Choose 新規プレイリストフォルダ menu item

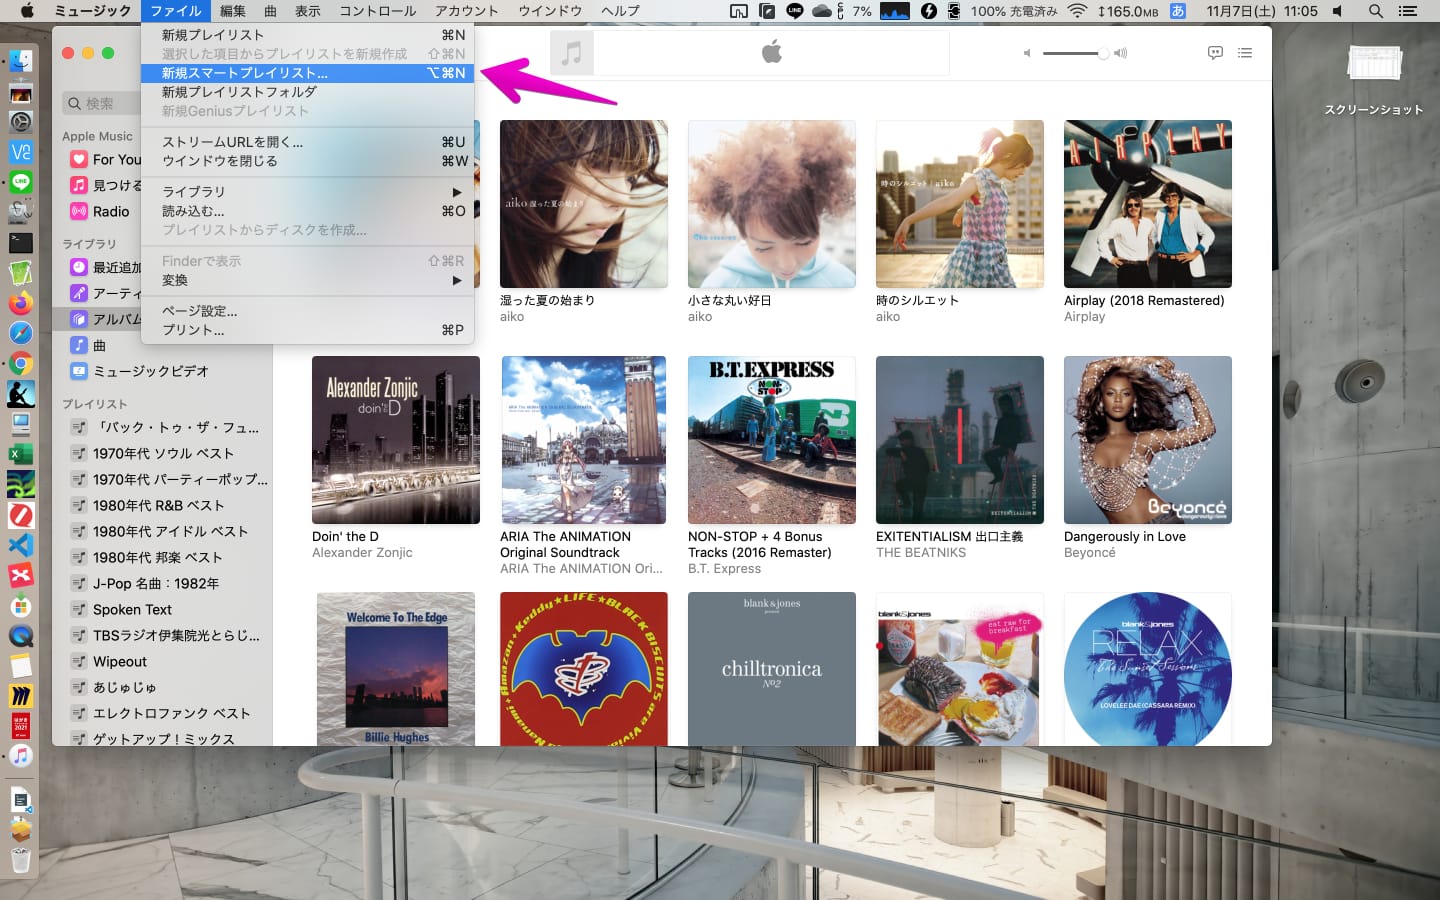coord(307,92)
